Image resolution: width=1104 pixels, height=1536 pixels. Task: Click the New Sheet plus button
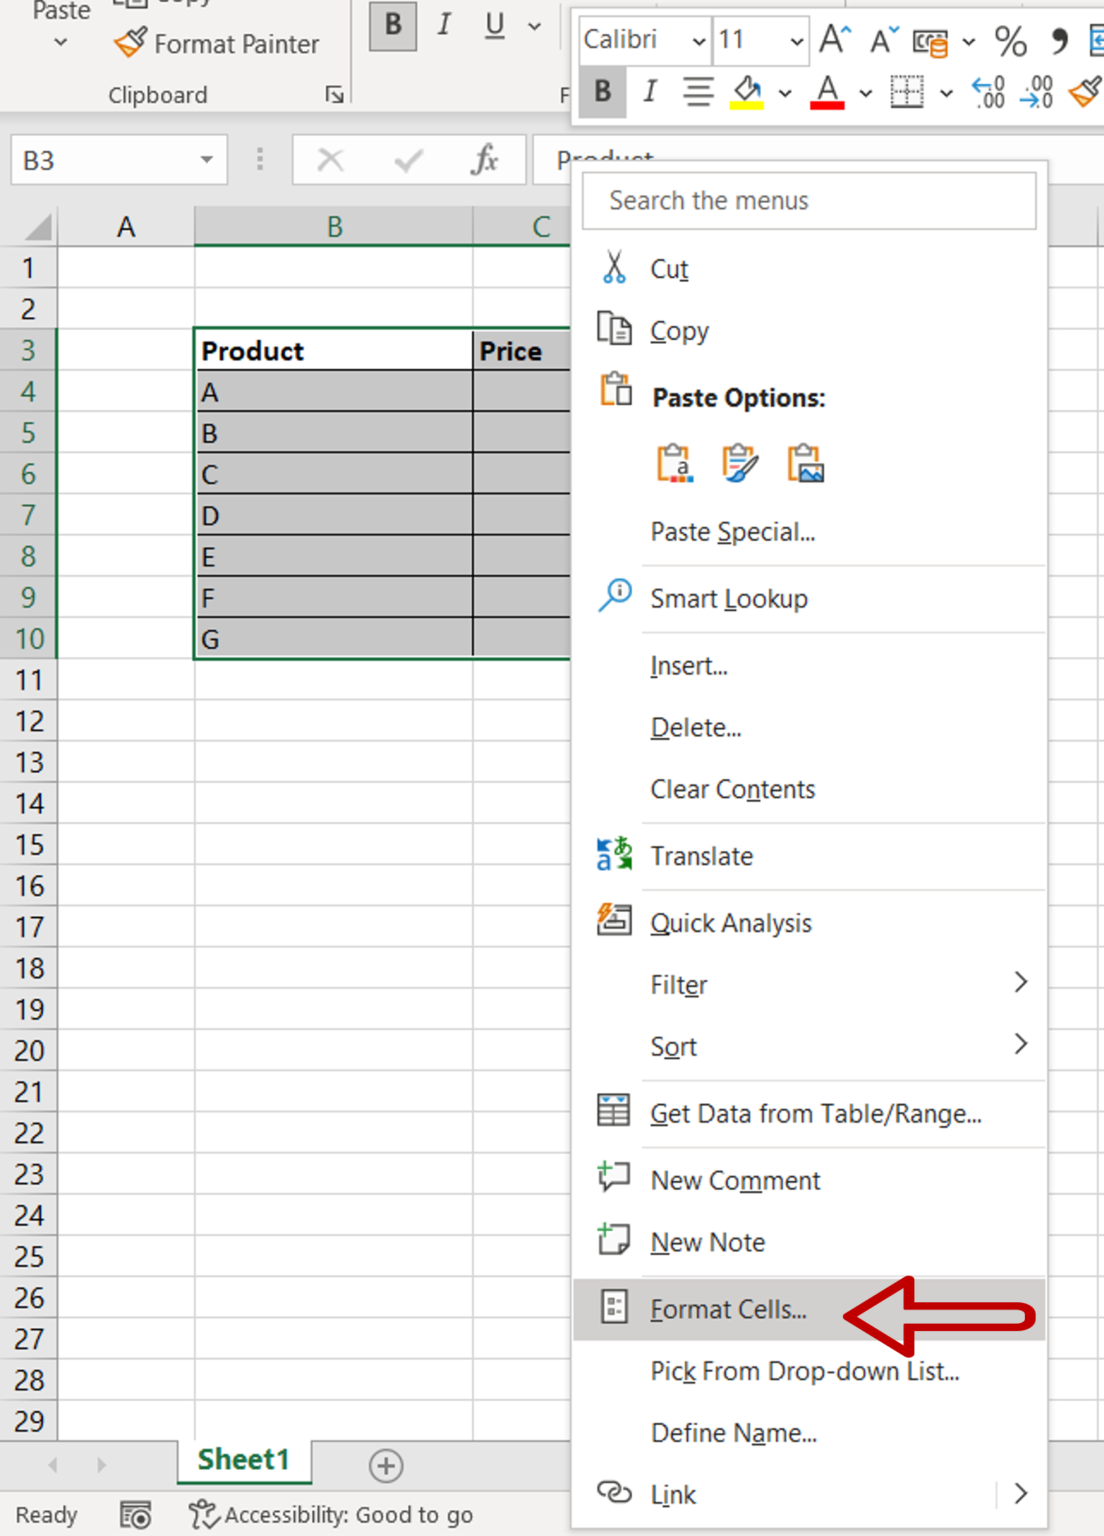pos(385,1465)
